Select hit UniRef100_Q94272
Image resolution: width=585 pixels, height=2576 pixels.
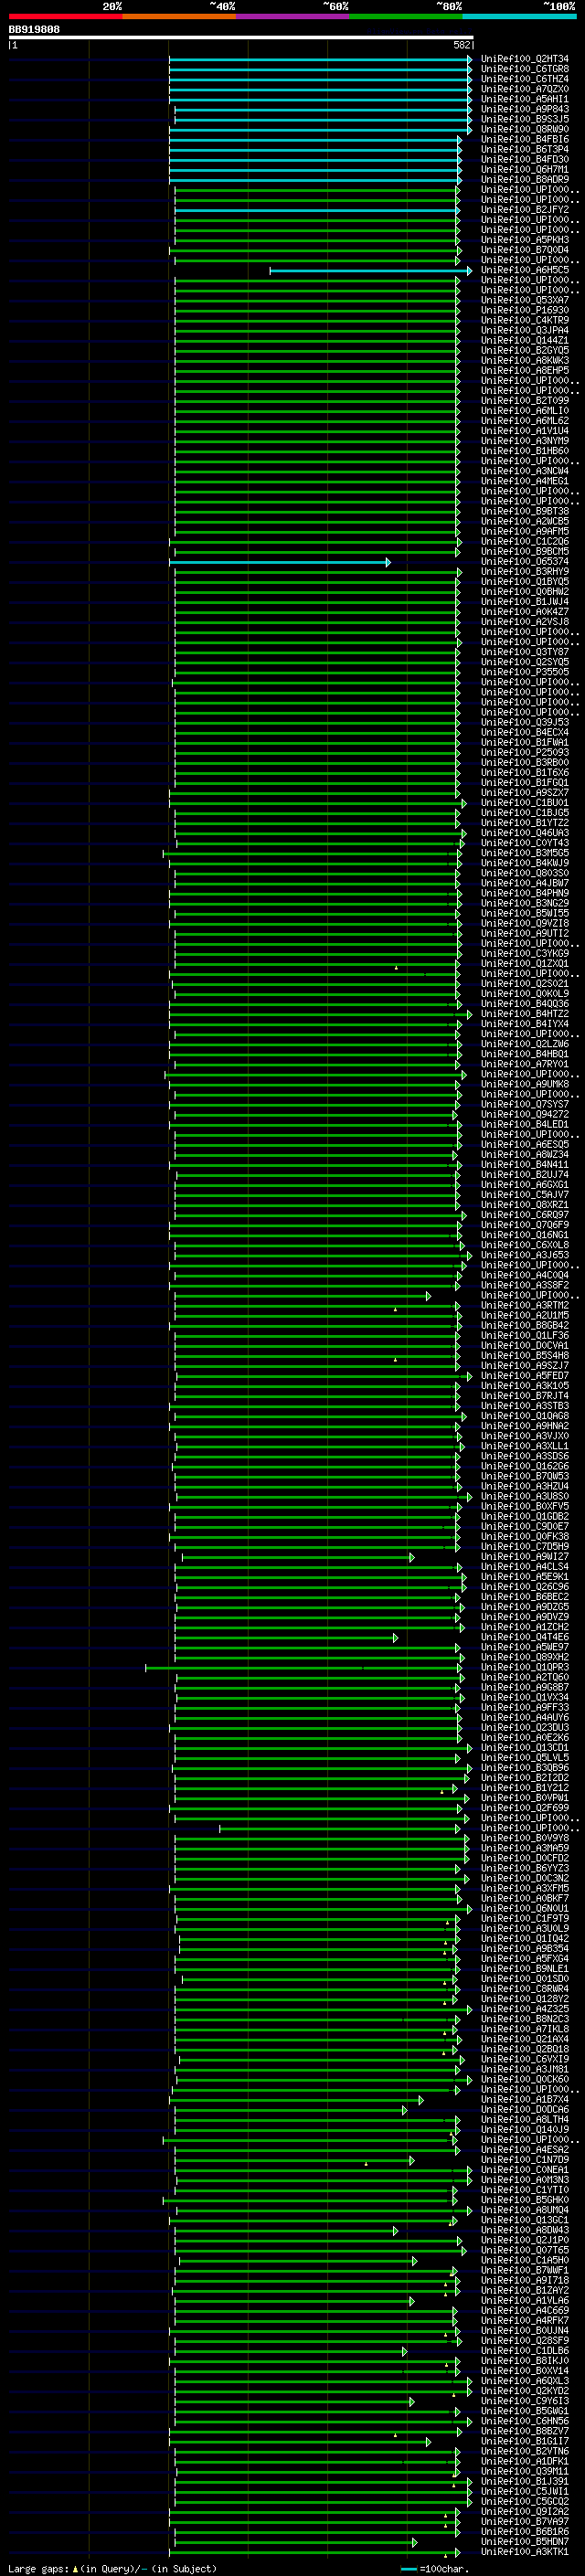click(525, 1114)
